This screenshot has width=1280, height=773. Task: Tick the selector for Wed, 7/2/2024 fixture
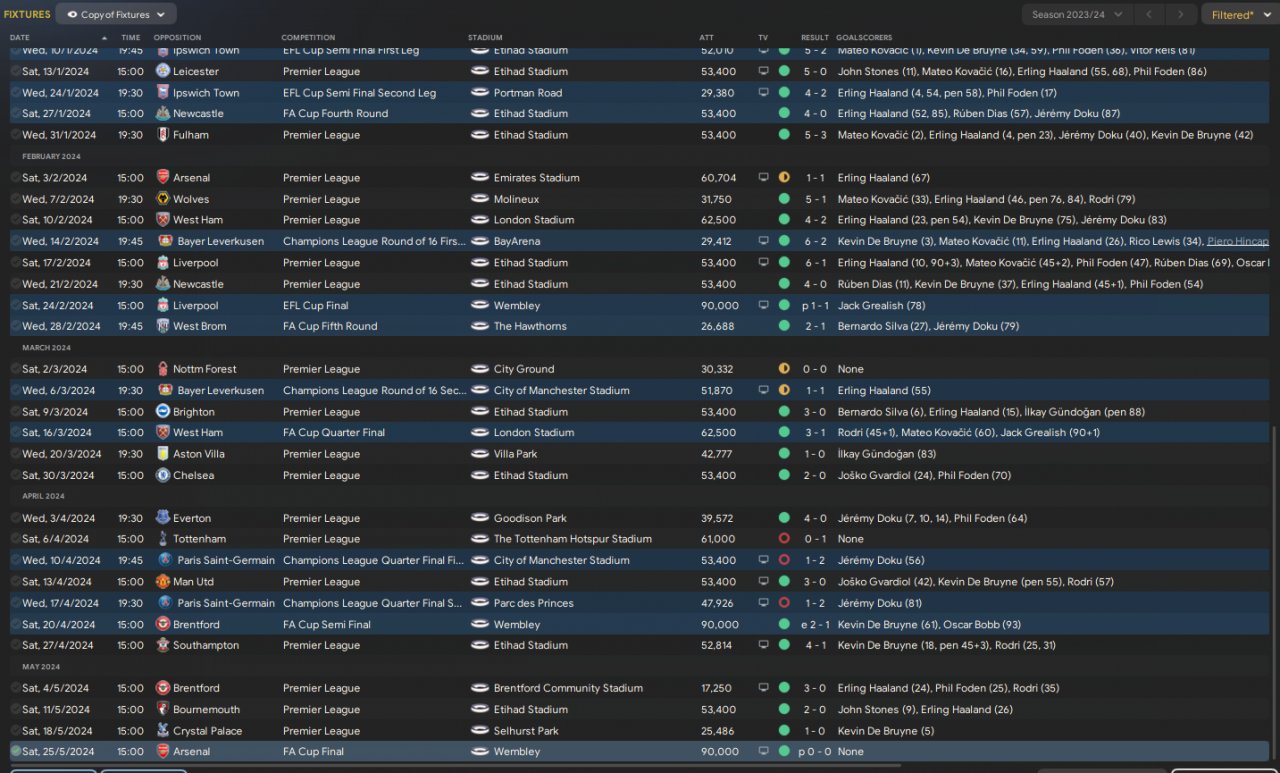[x=15, y=199]
